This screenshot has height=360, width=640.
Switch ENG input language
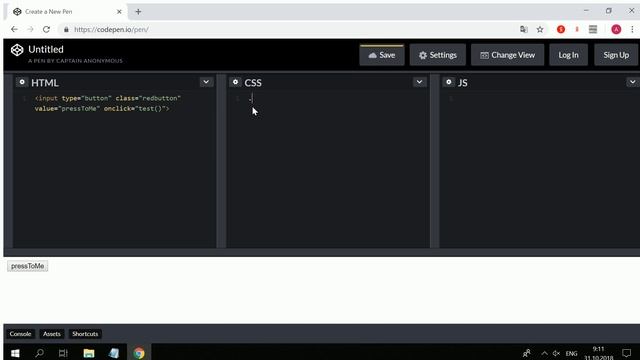(571, 353)
